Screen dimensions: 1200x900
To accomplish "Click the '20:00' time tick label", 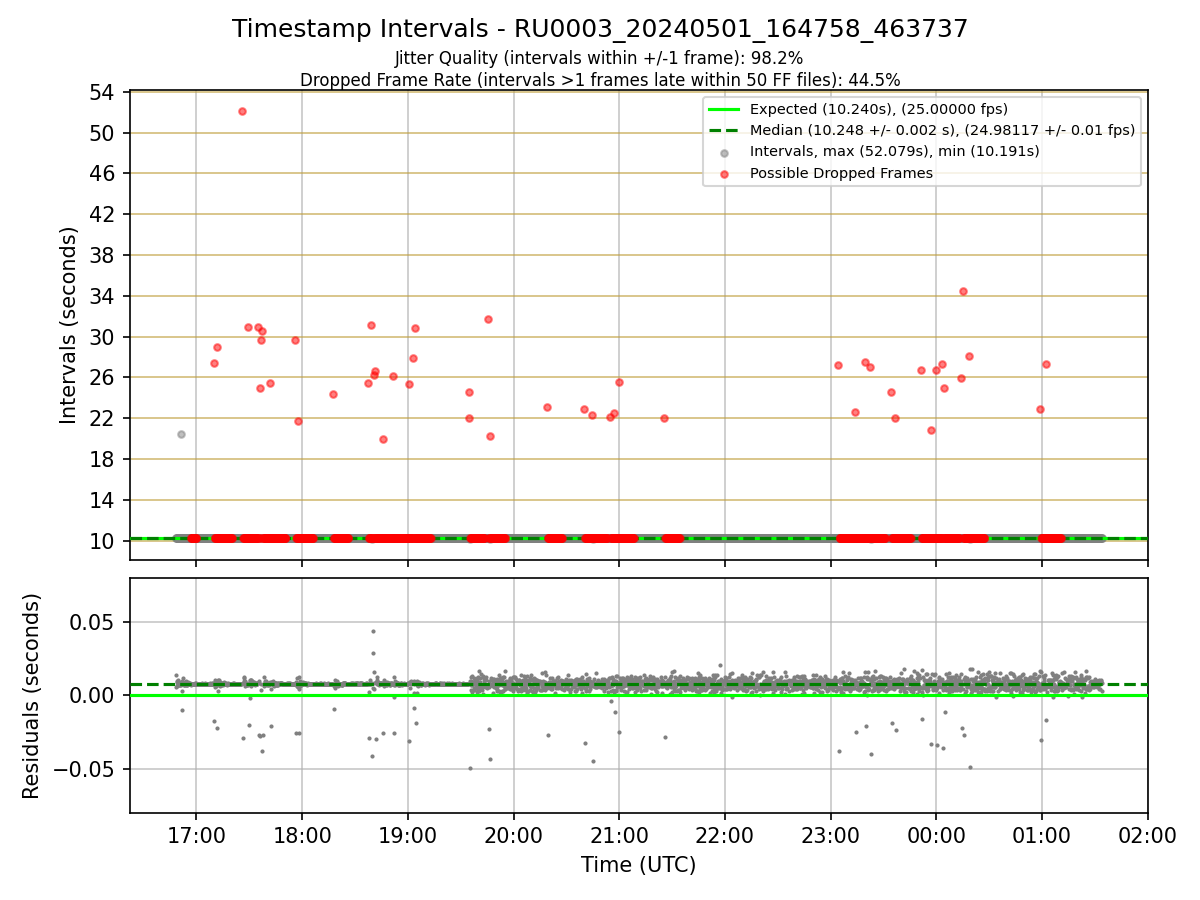I will point(513,834).
